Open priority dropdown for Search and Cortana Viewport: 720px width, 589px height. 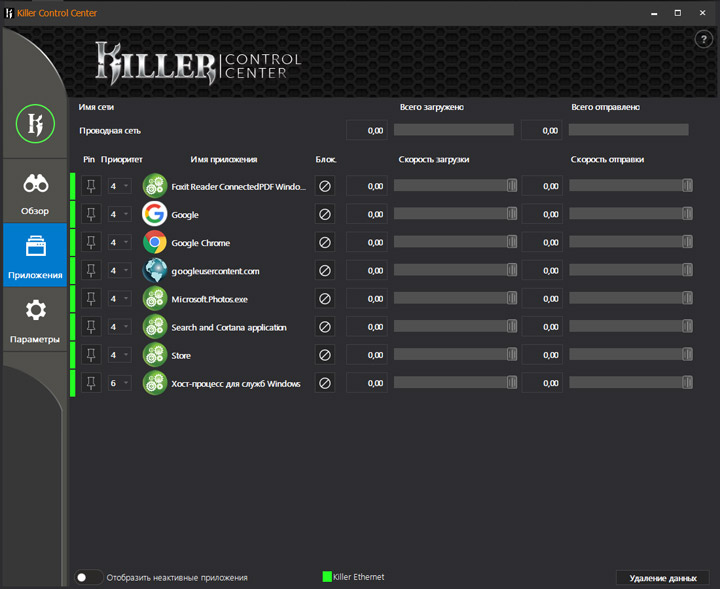pyautogui.click(x=119, y=327)
